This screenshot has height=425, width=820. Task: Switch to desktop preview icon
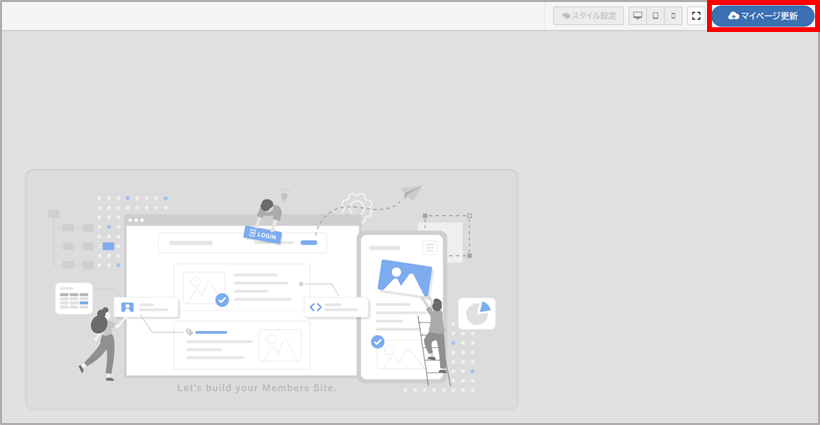637,16
